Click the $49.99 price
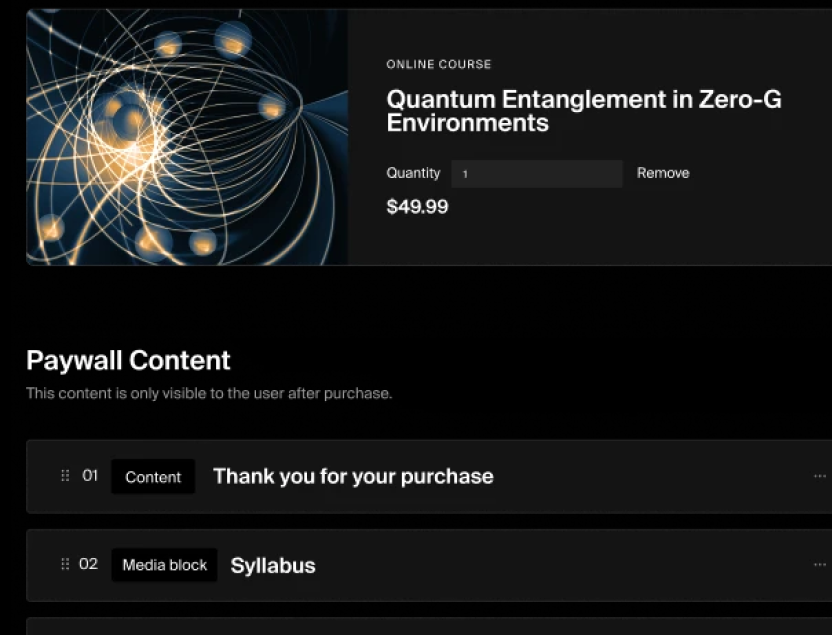This screenshot has width=832, height=635. (x=417, y=207)
